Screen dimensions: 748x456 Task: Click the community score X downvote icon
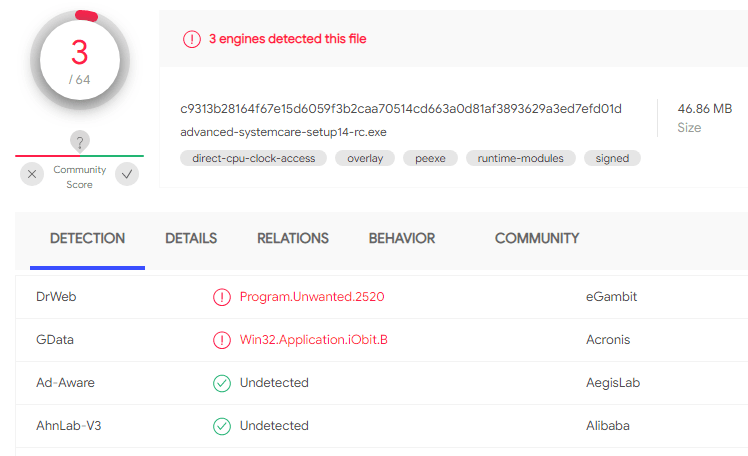point(32,174)
